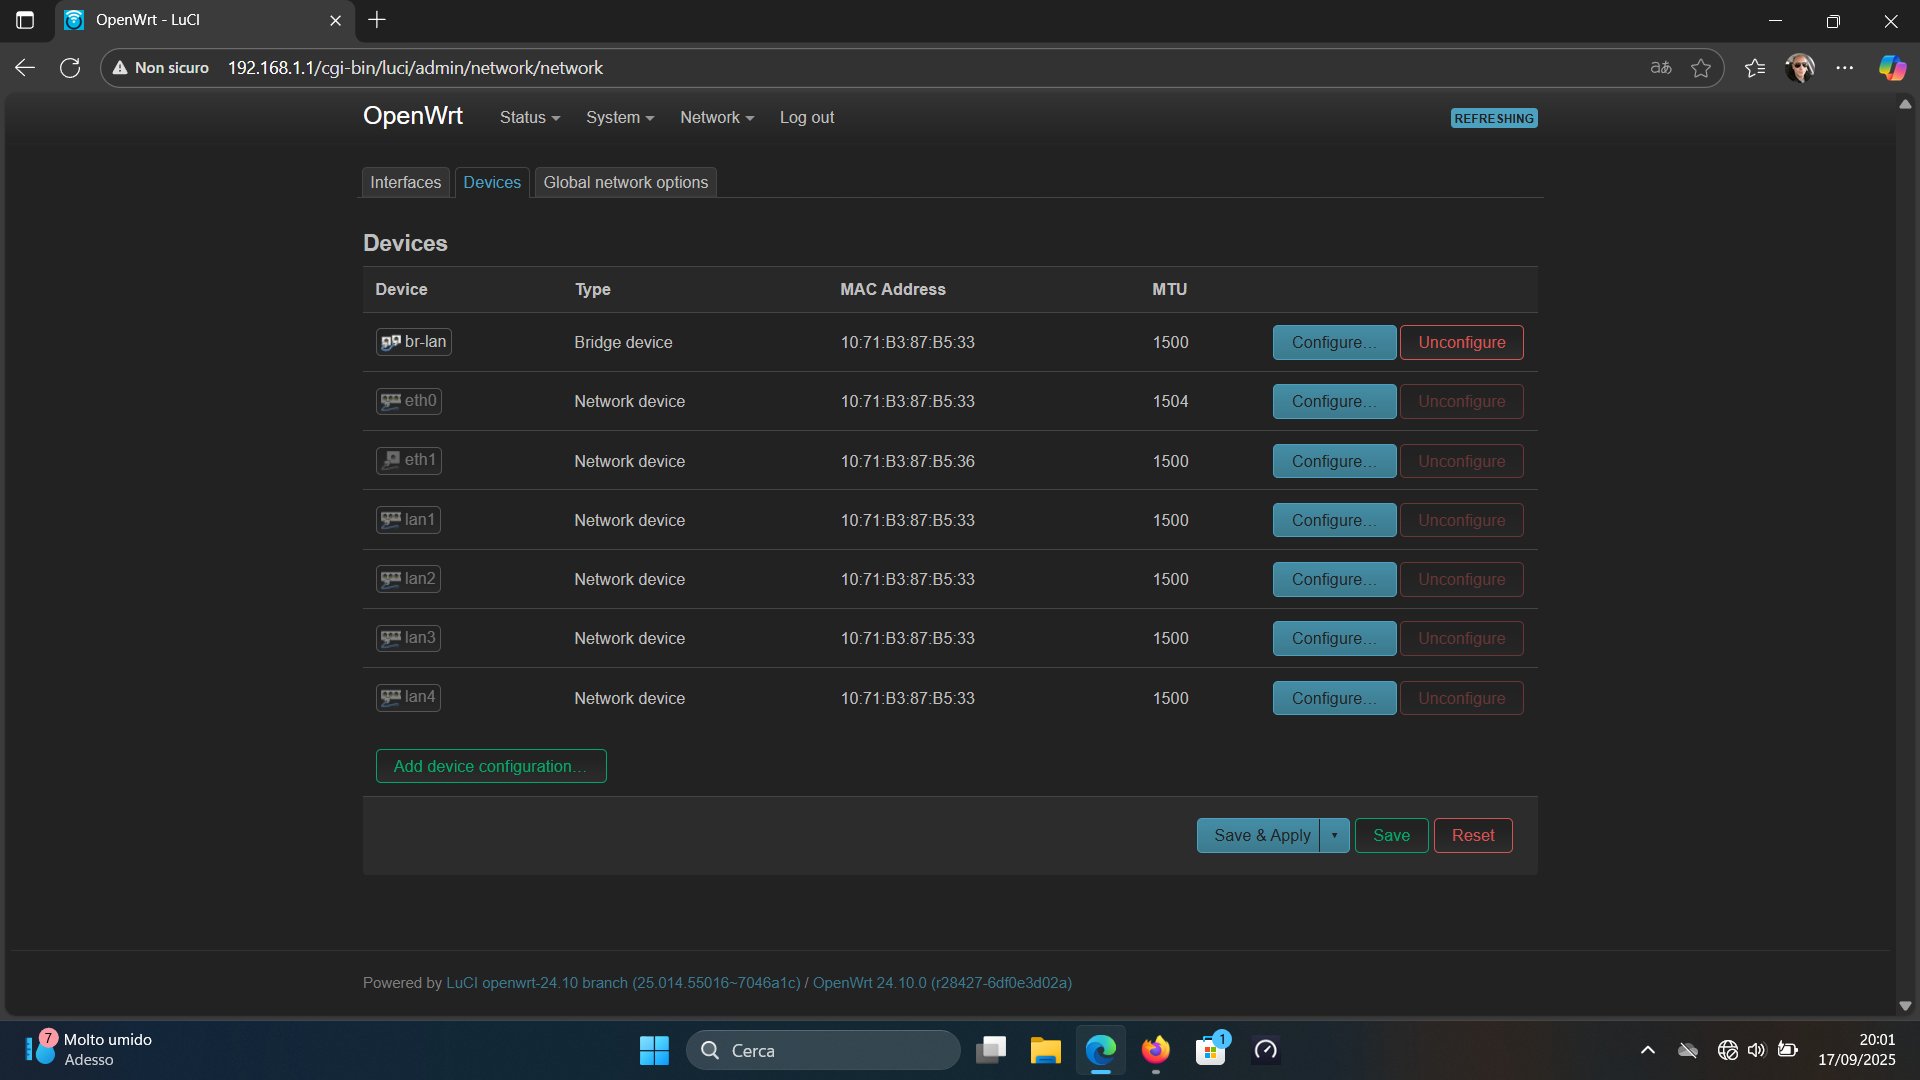Click the eth1 device icon badge
The image size is (1920, 1080).
click(408, 460)
